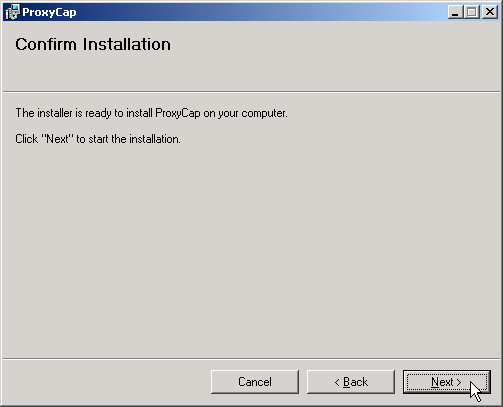
Task: Click empty space left of the Cancel button
Action: pos(107,382)
